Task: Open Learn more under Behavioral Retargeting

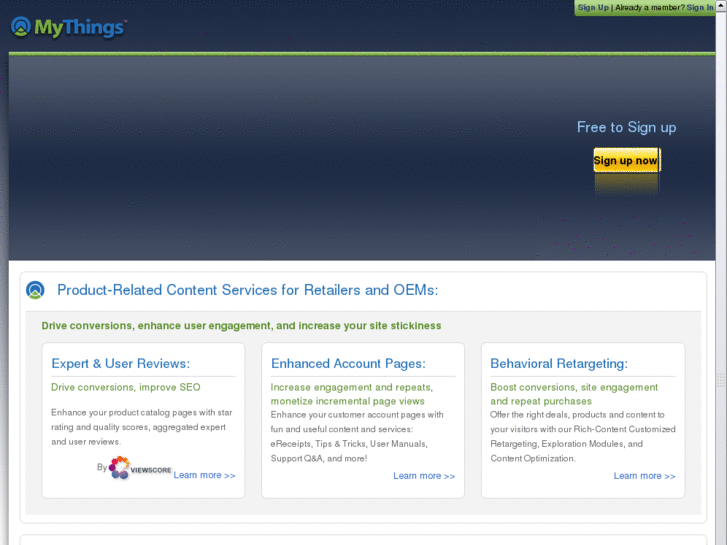Action: click(644, 476)
